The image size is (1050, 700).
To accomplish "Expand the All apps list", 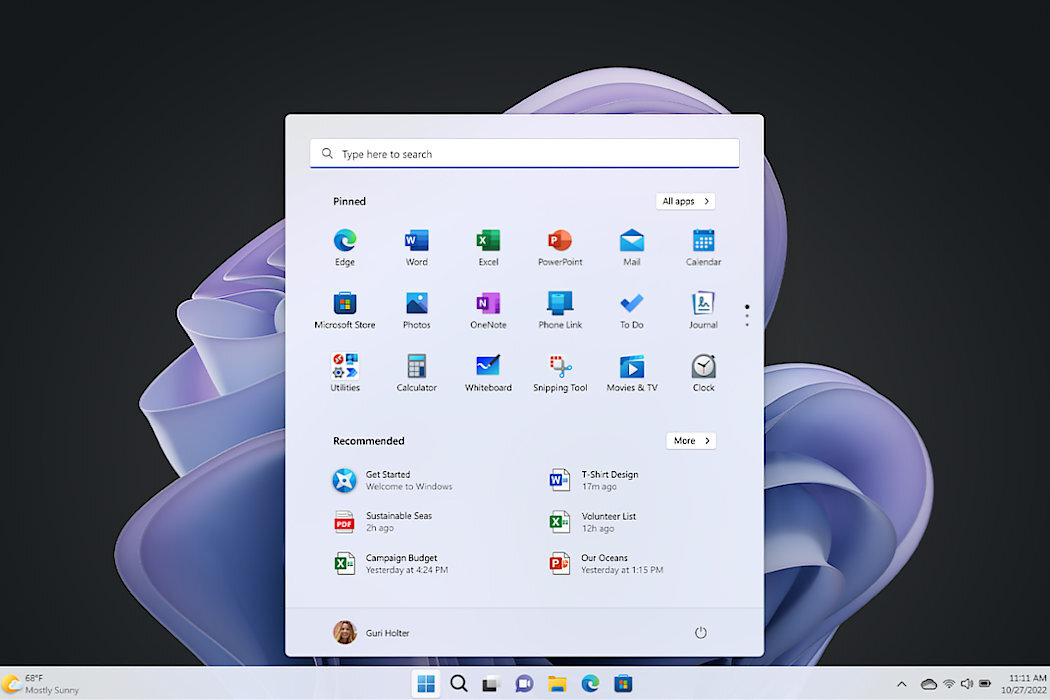I will pos(685,201).
